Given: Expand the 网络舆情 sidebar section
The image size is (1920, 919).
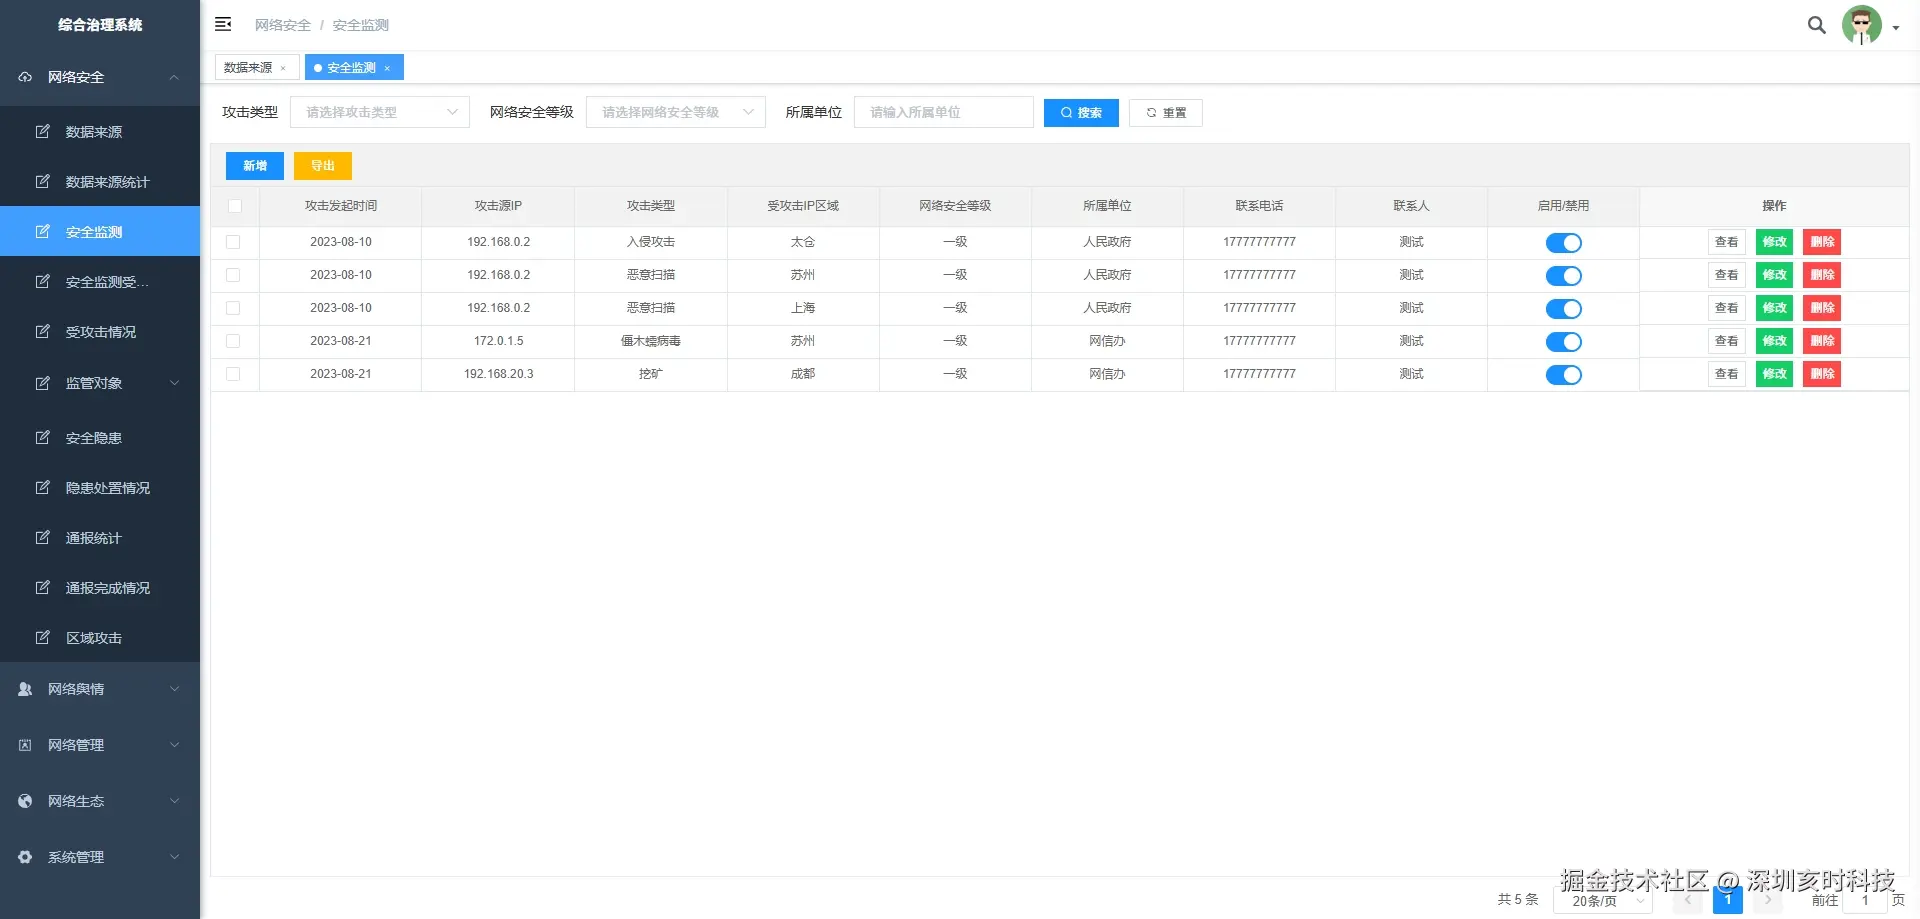Looking at the screenshot, I should (174, 689).
